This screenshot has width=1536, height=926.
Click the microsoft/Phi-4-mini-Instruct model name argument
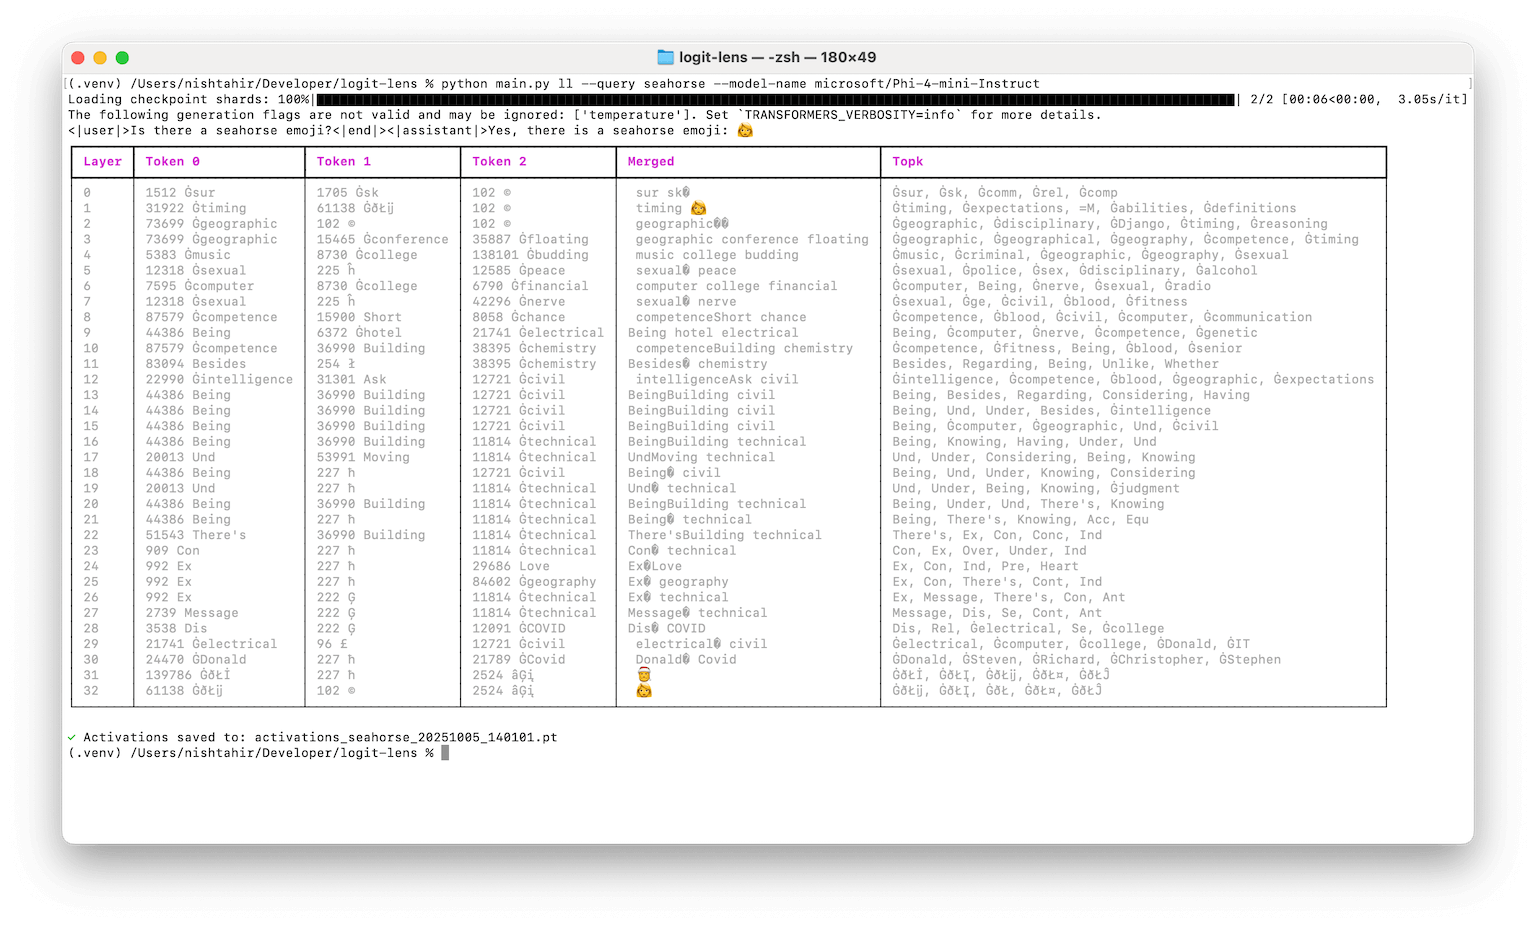tap(926, 84)
